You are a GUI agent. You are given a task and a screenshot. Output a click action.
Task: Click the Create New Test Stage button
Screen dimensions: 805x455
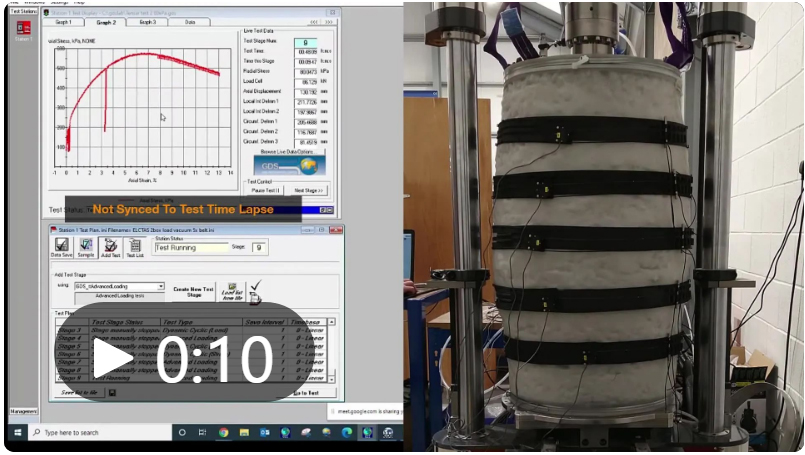[193, 292]
